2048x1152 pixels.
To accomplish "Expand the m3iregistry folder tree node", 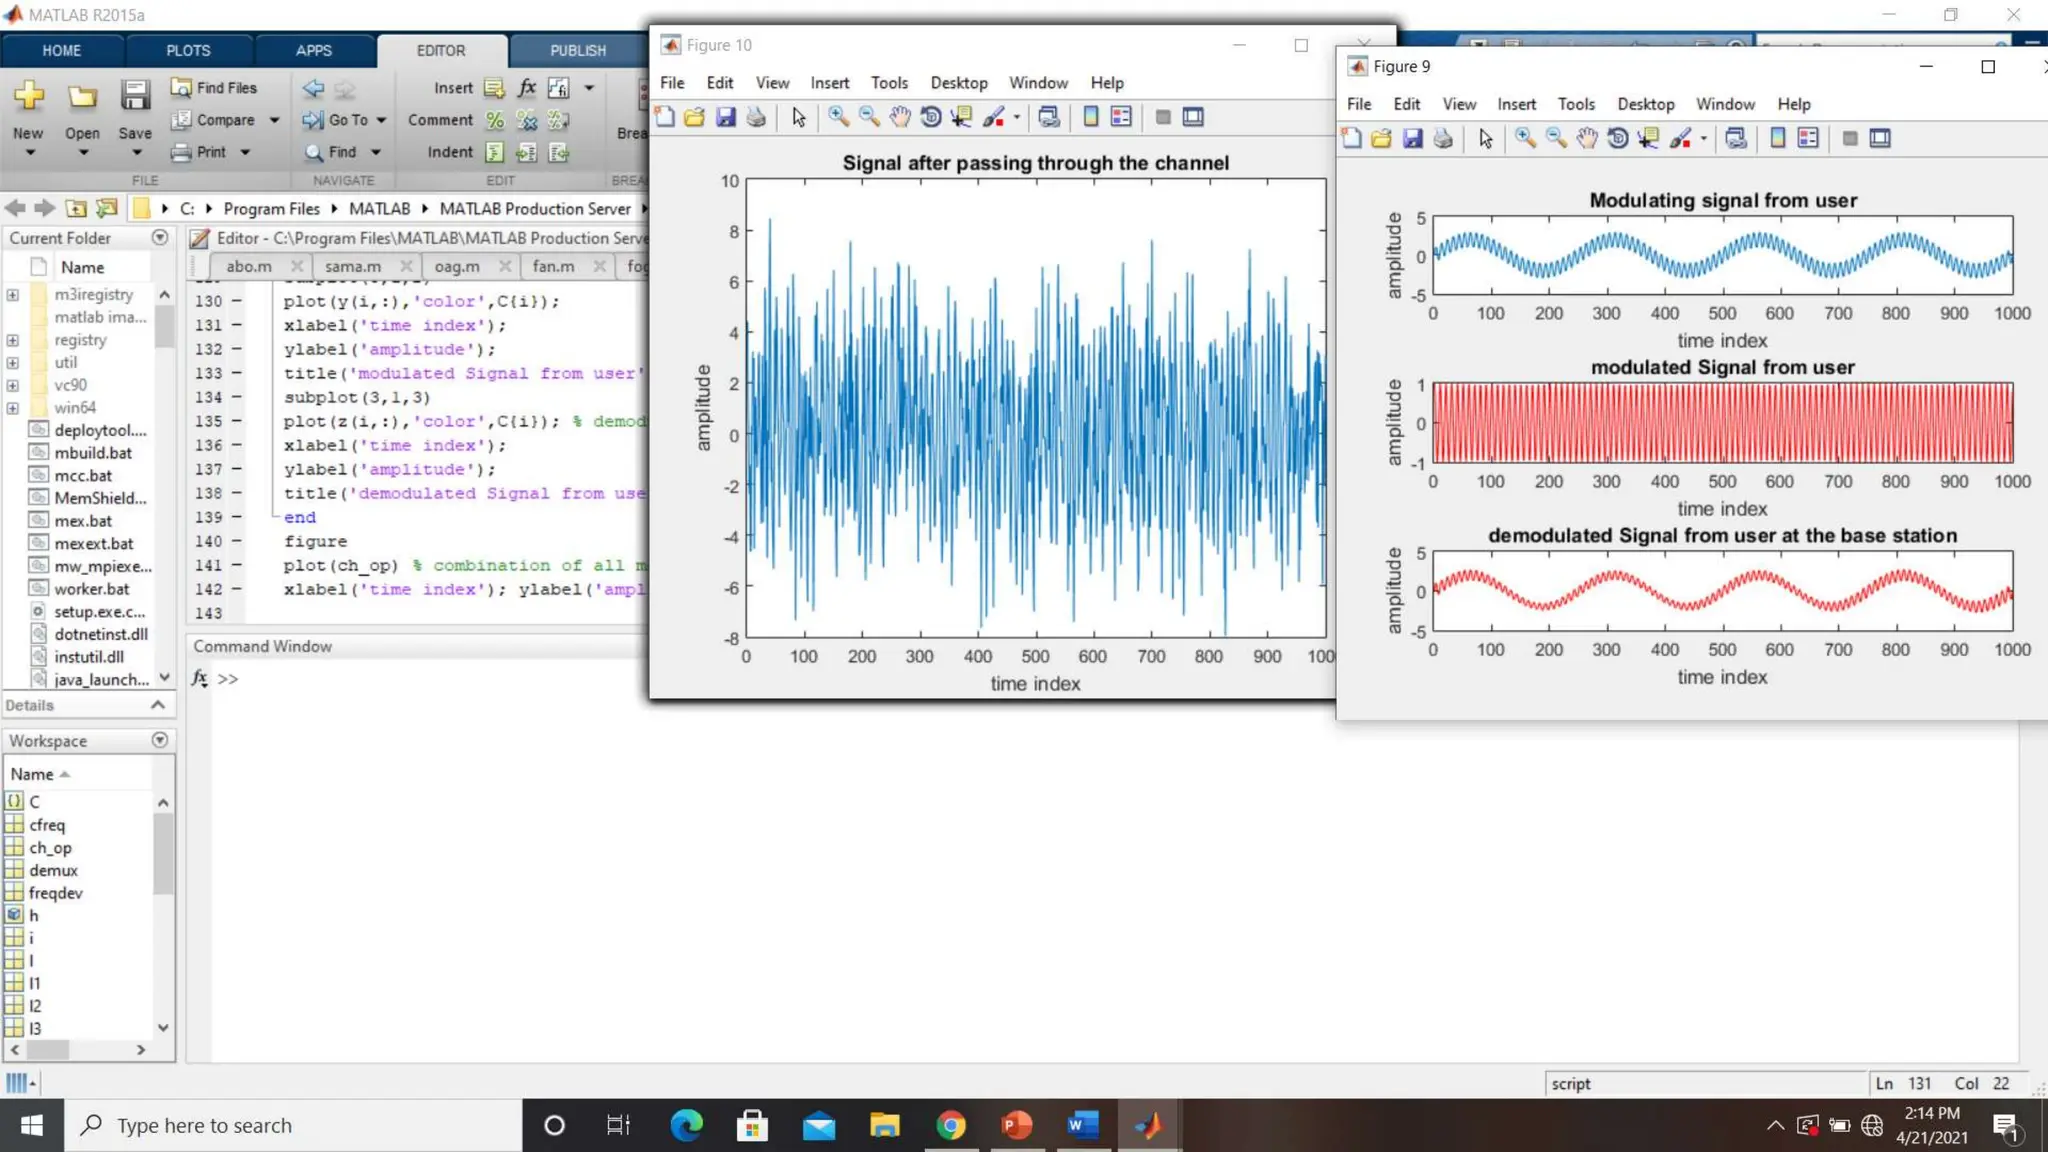I will click(12, 295).
